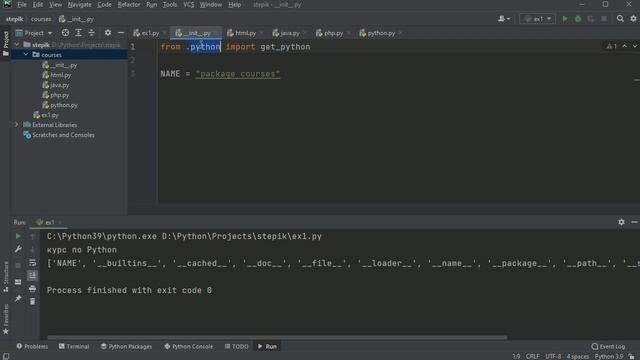
Task: Select __init__.py in project tree
Action: tap(63, 65)
